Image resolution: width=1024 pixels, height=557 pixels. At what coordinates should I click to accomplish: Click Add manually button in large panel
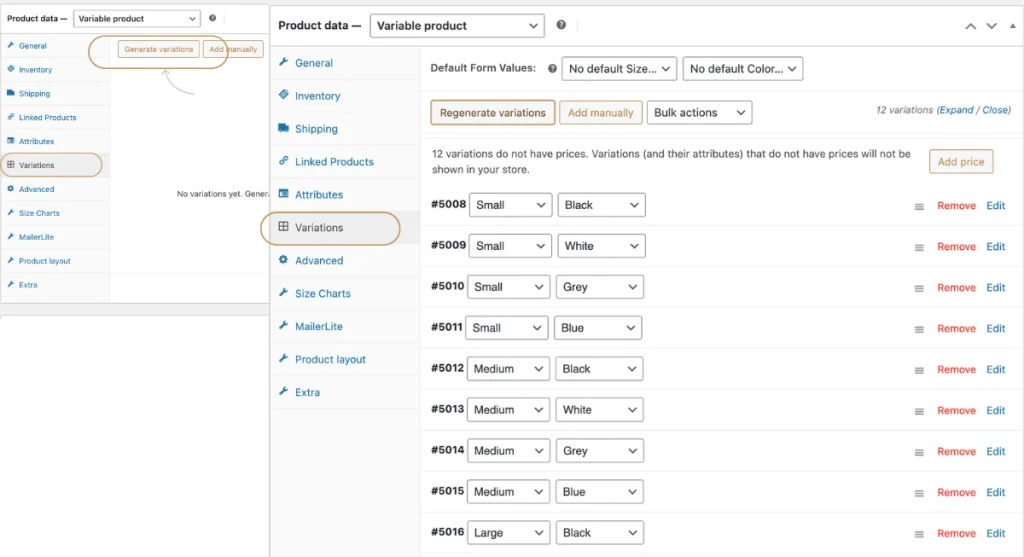600,112
